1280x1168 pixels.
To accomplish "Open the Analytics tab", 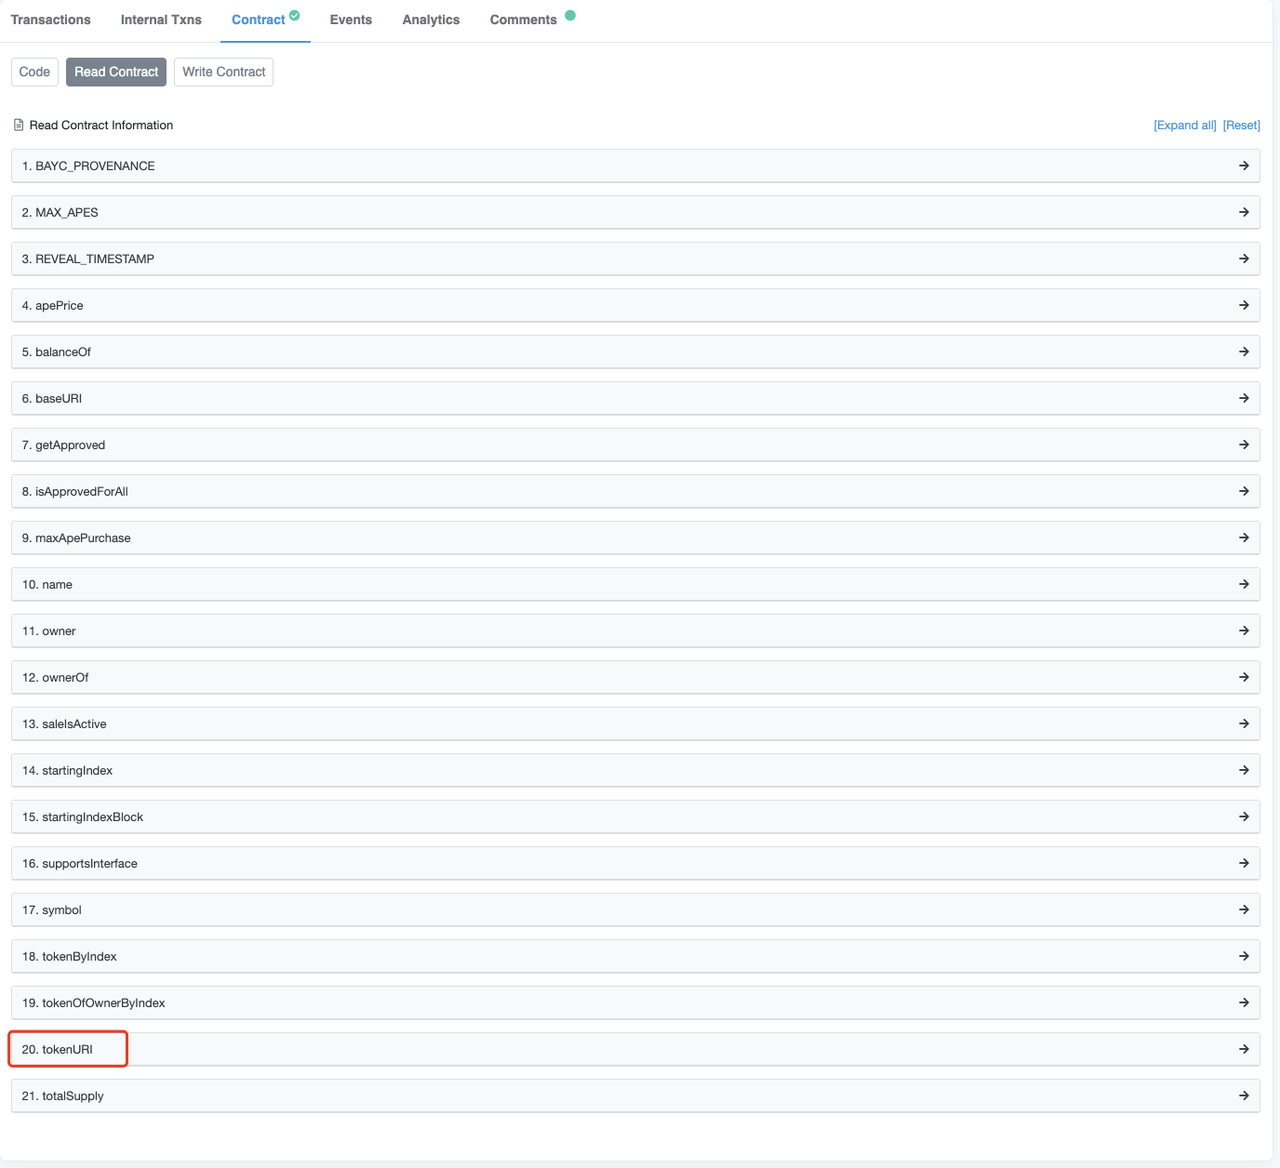I will 431,20.
